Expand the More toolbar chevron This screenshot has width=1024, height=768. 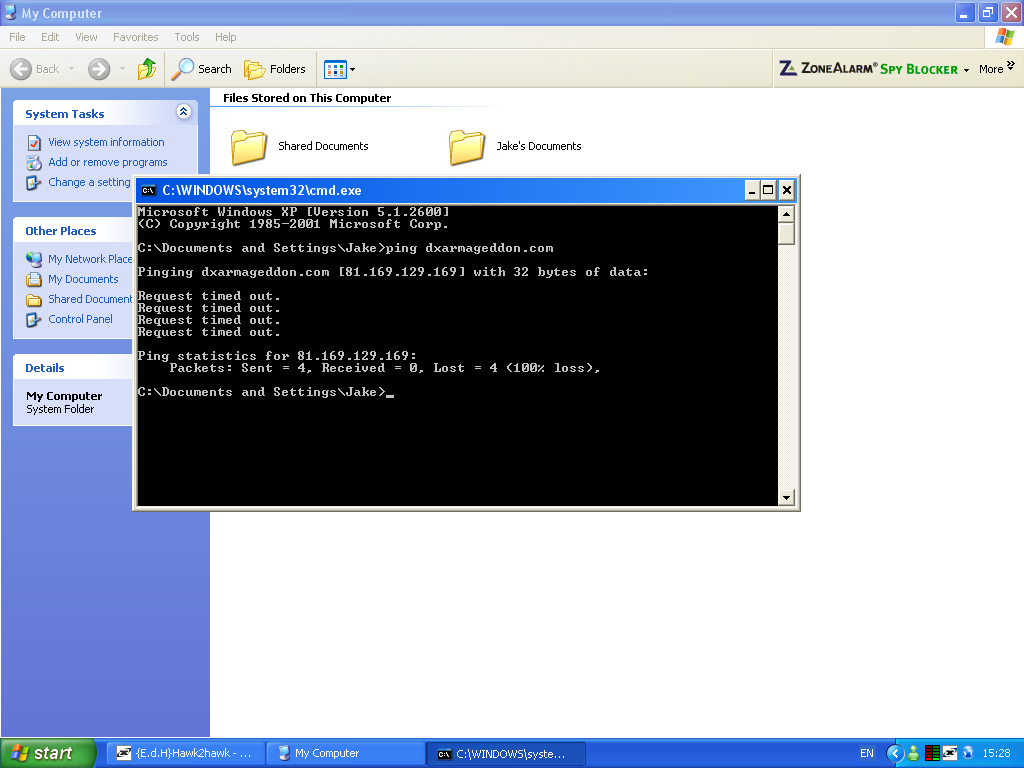click(1011, 65)
